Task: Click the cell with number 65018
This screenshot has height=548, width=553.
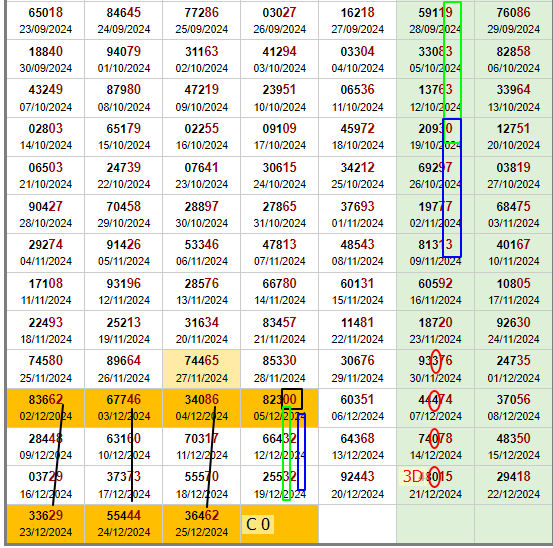Action: point(45,20)
